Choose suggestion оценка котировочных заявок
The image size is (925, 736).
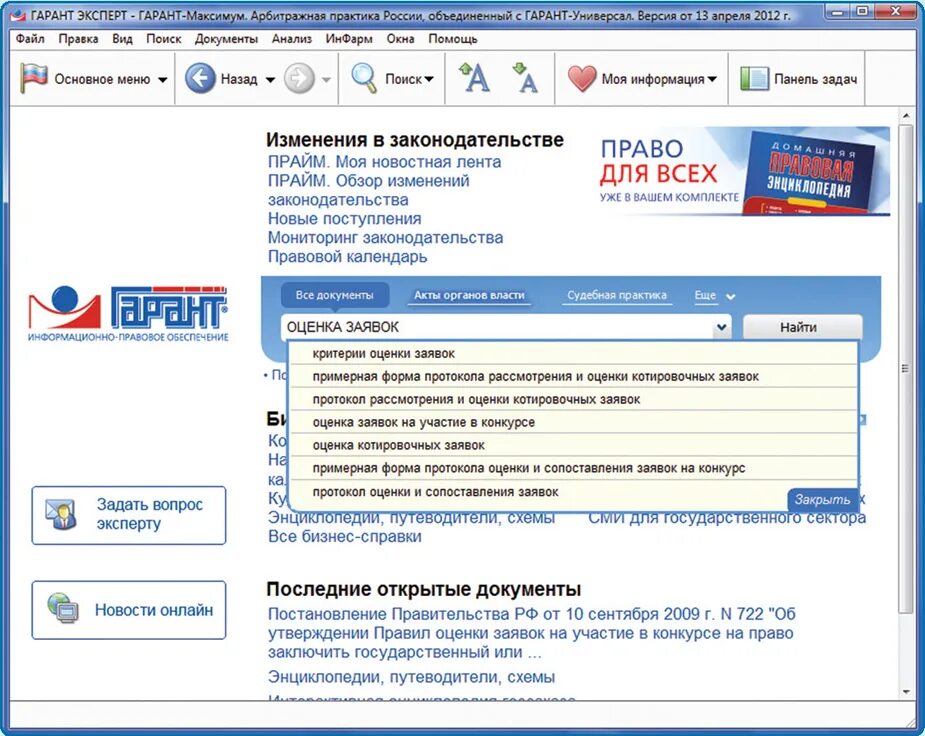coord(573,446)
